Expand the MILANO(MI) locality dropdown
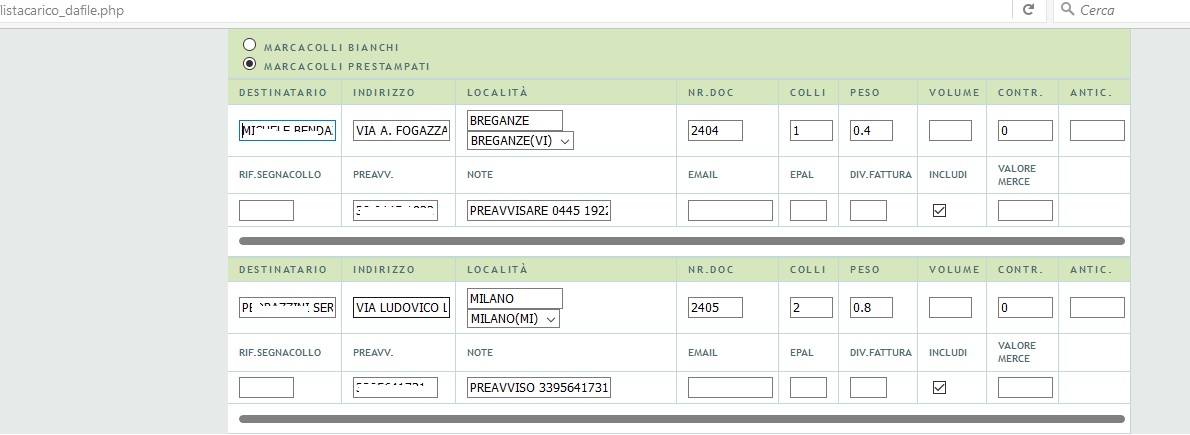 click(514, 319)
